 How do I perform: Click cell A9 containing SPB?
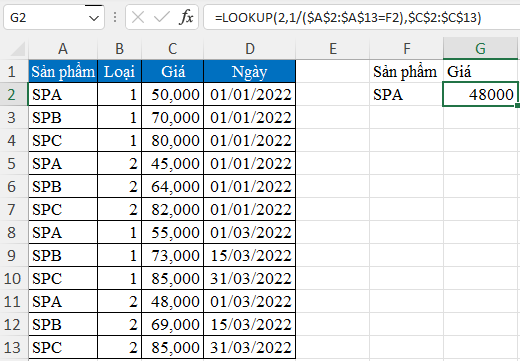[x=63, y=255]
